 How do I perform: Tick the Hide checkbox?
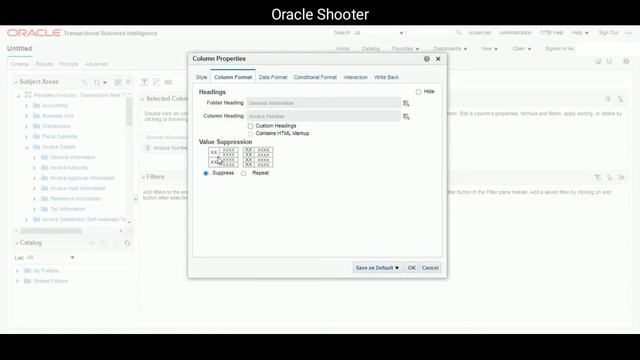pyautogui.click(x=418, y=92)
